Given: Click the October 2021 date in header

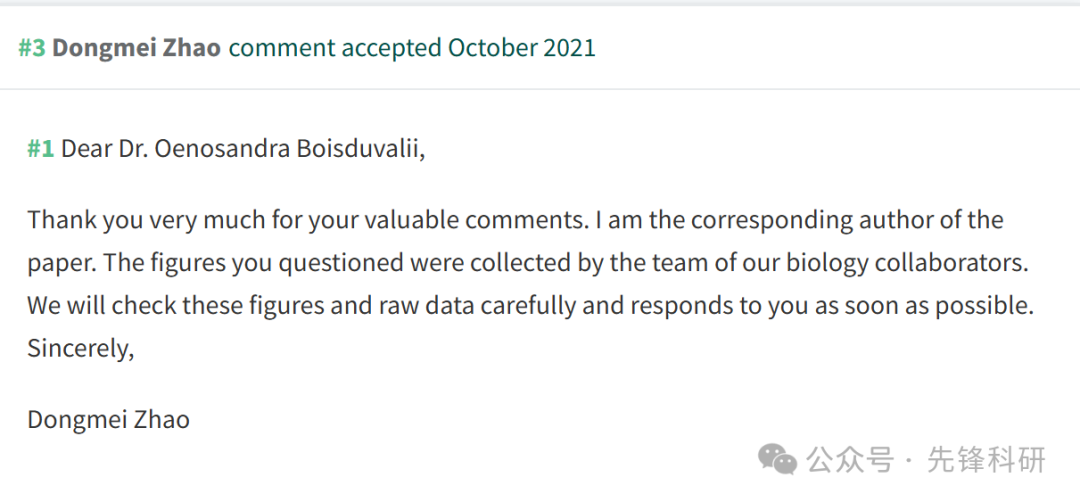Looking at the screenshot, I should tap(521, 48).
